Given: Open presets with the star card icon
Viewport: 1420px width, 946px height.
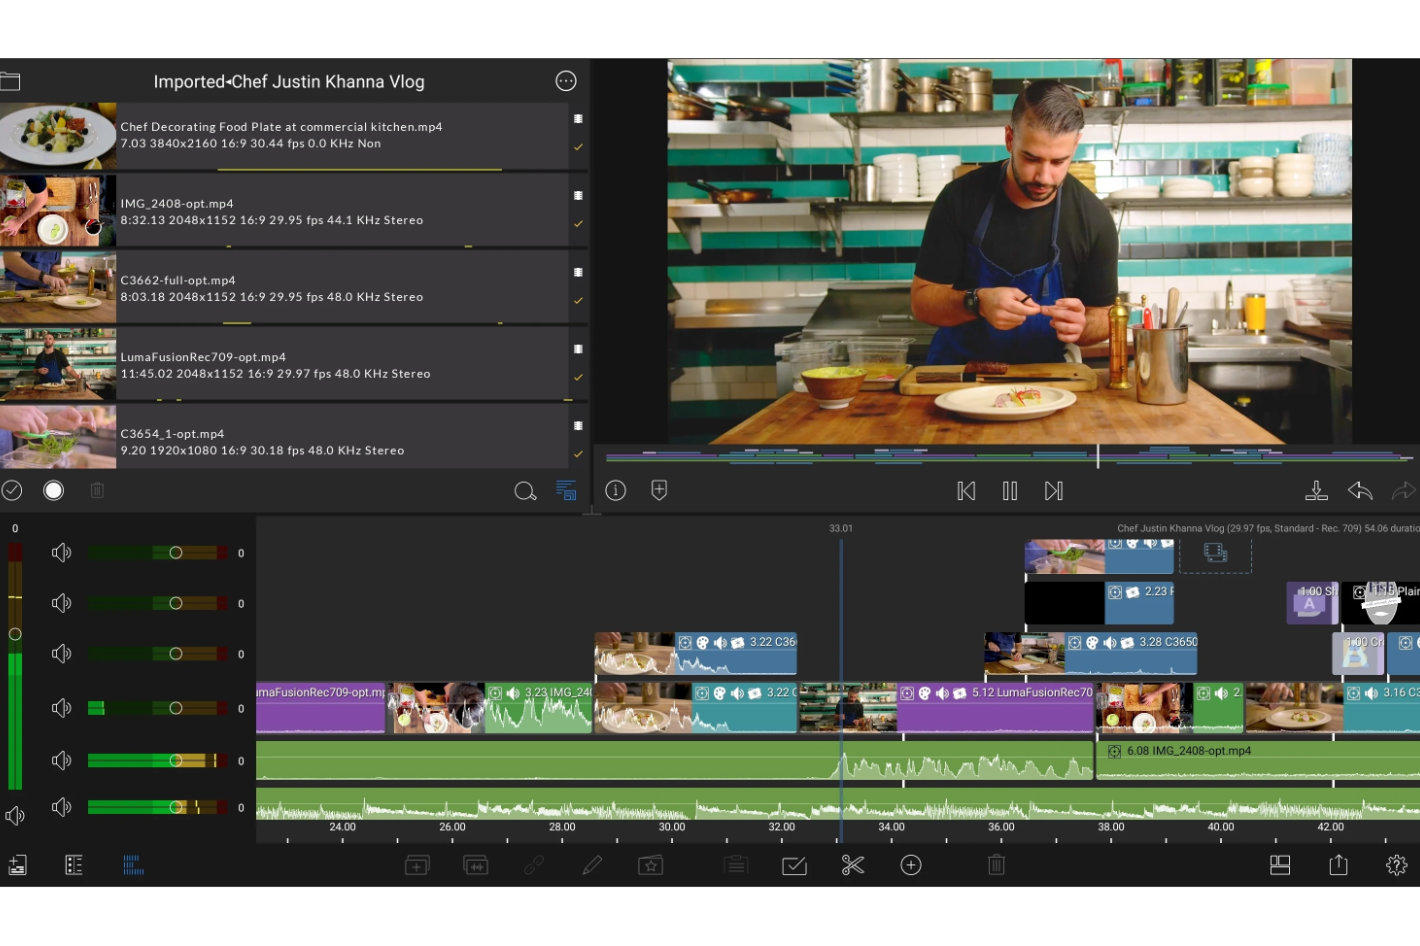Looking at the screenshot, I should 651,865.
